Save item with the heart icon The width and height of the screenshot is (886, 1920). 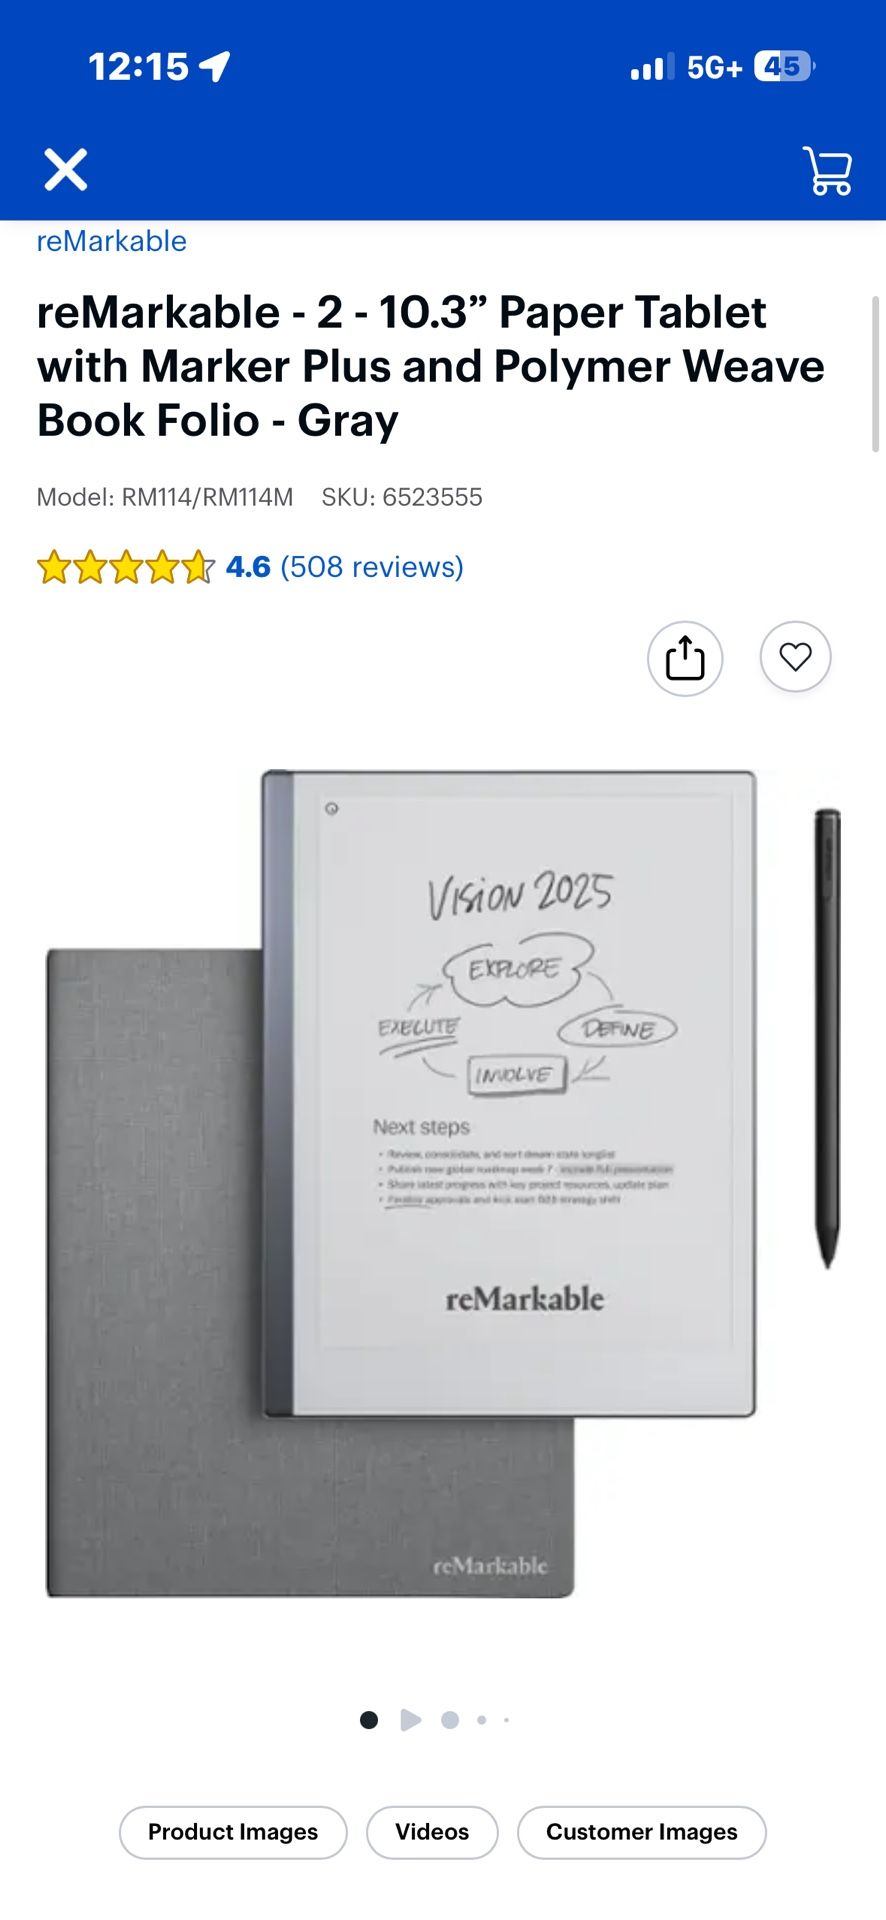coord(796,657)
